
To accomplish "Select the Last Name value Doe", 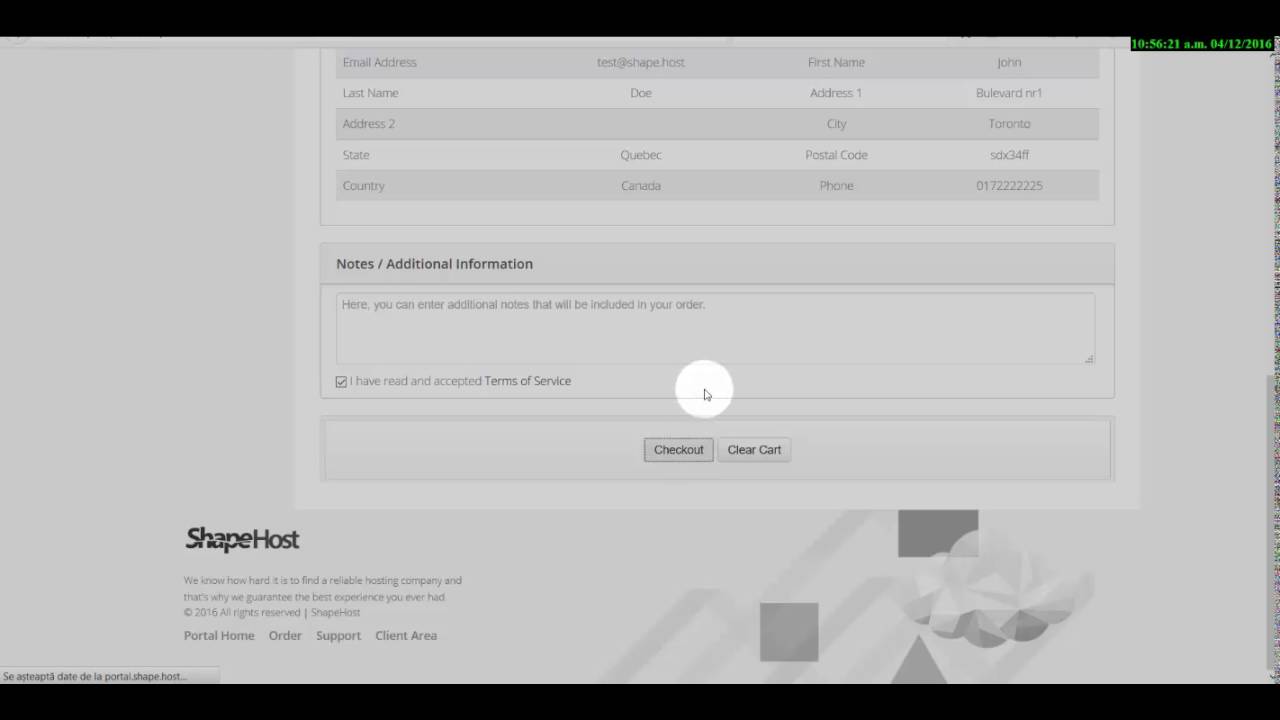I will [641, 93].
